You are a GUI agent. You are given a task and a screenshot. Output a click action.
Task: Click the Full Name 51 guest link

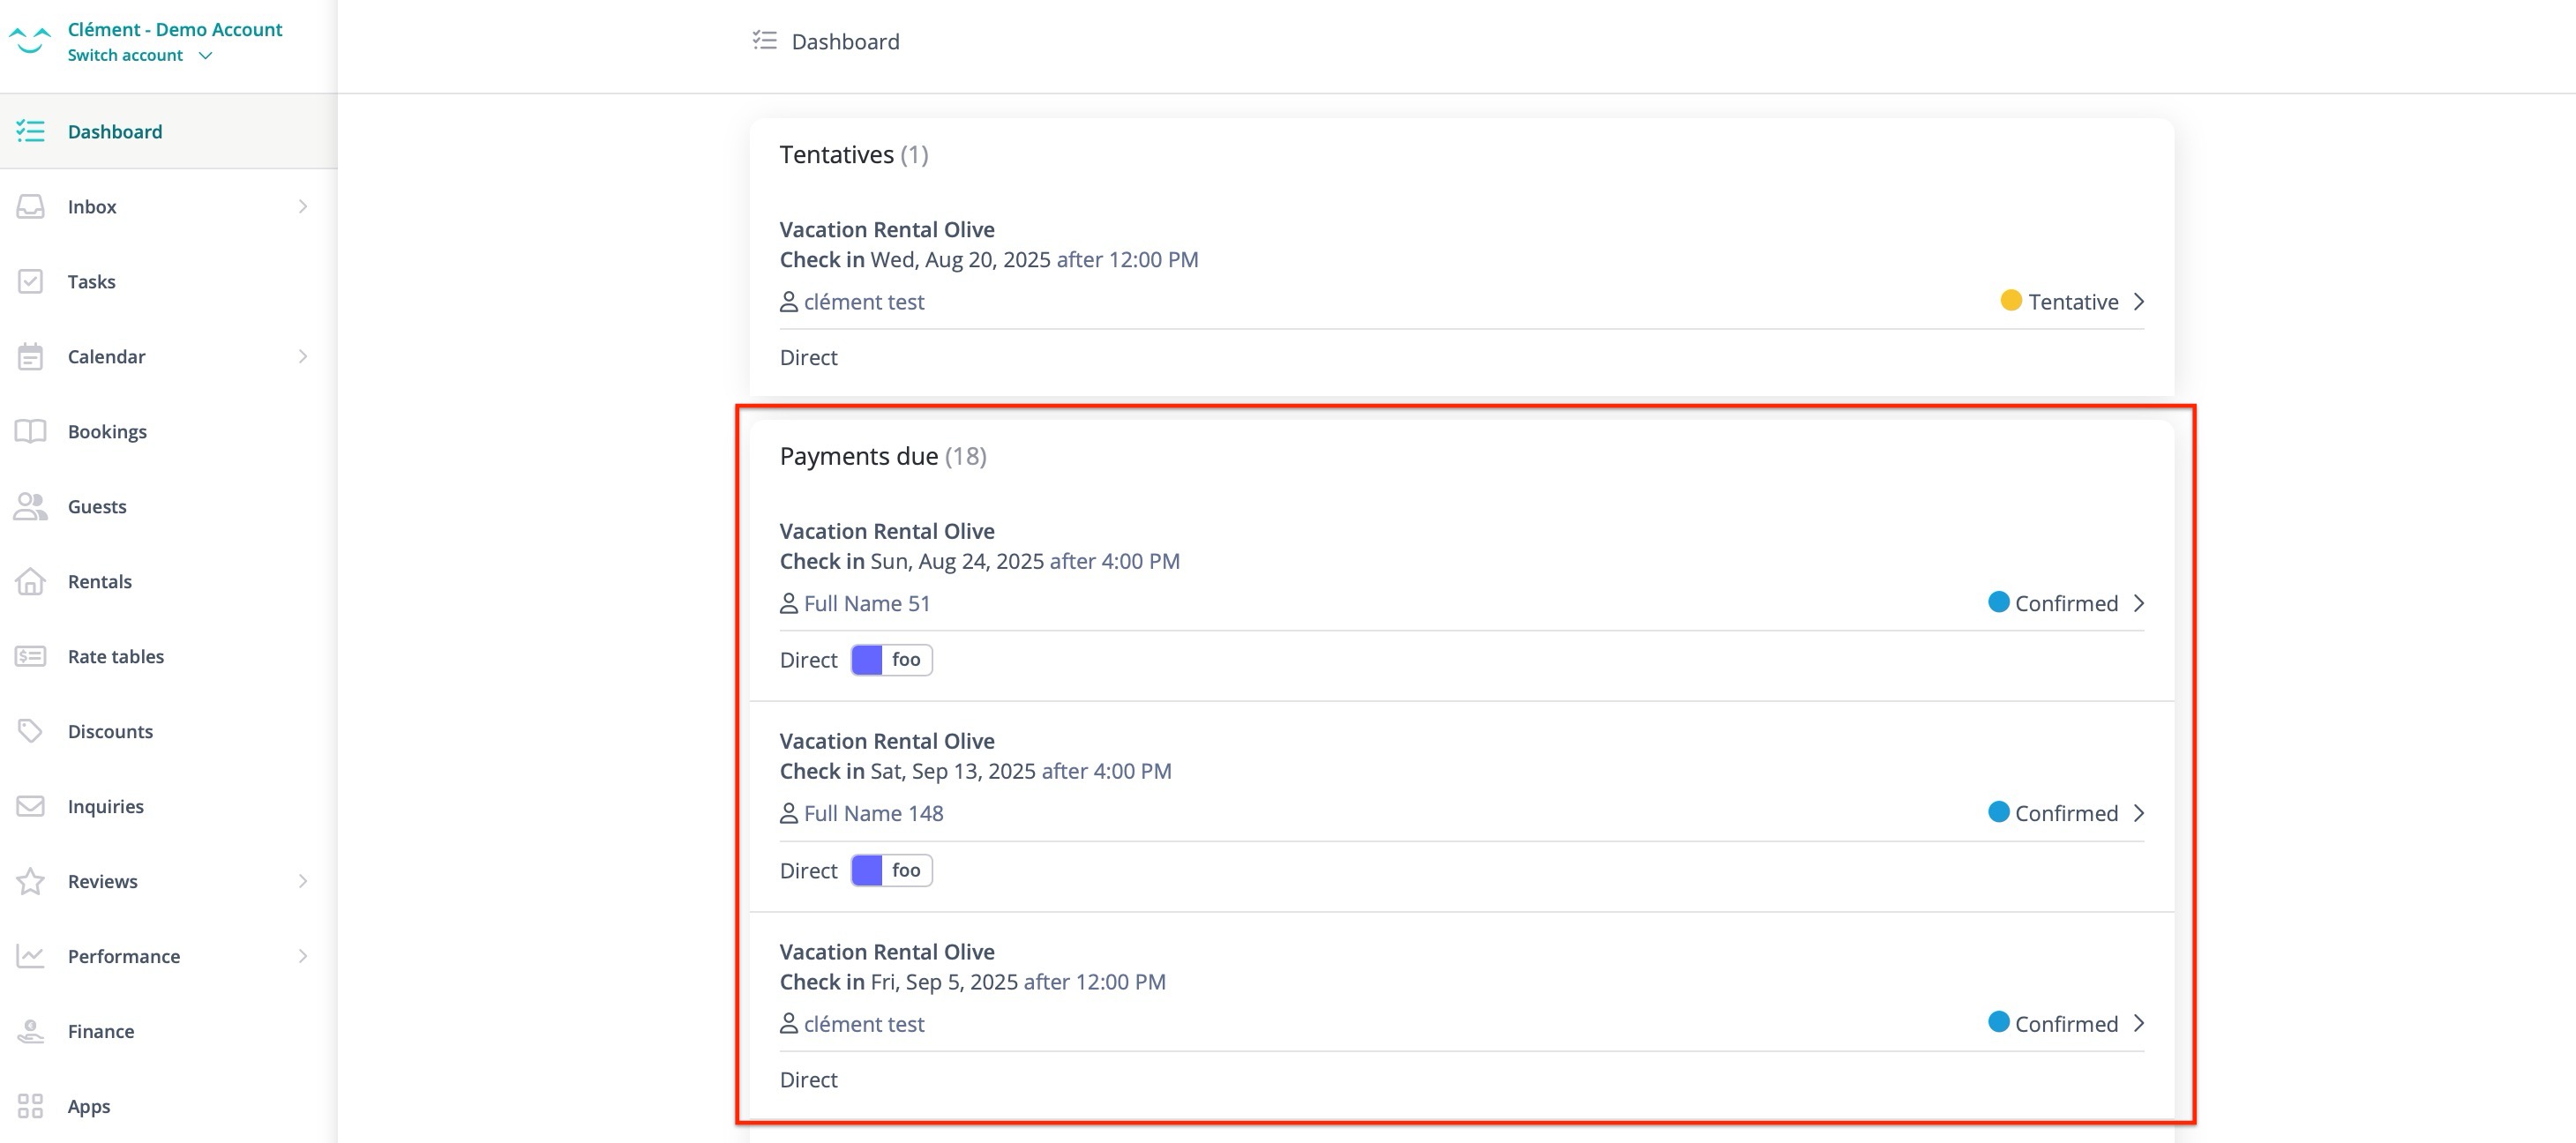[x=866, y=603]
